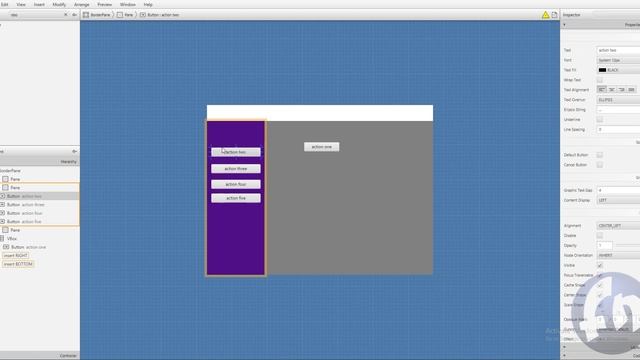640x360 pixels.
Task: Click the Text property input field
Action: 618,50
